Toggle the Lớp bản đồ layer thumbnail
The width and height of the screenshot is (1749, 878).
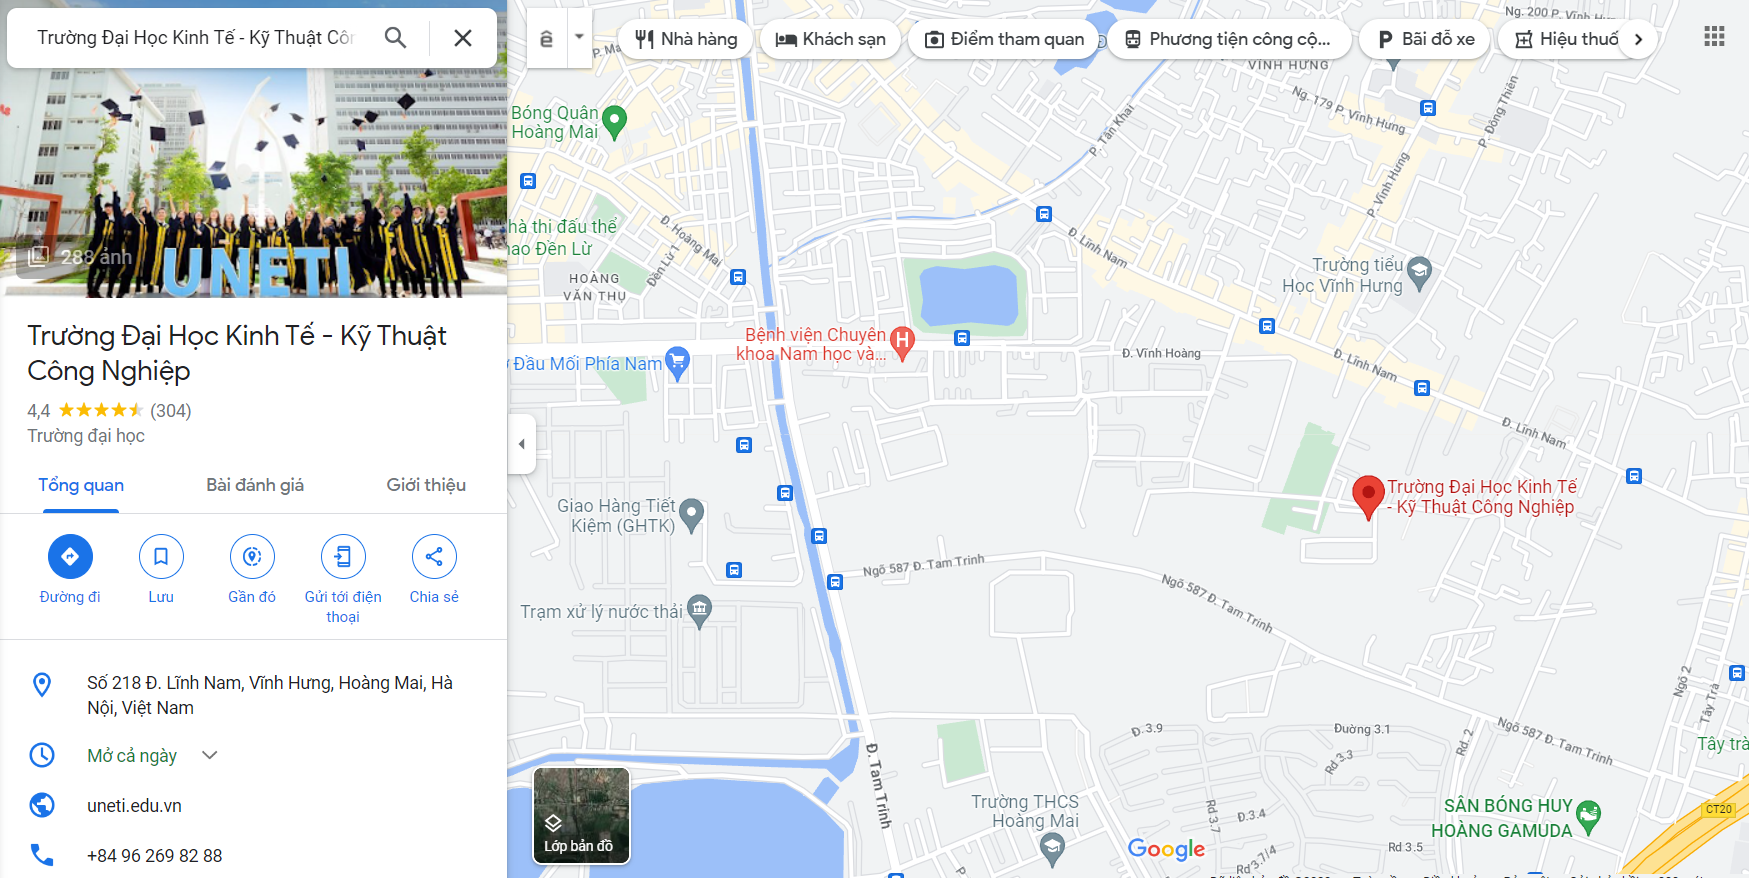[x=582, y=815]
